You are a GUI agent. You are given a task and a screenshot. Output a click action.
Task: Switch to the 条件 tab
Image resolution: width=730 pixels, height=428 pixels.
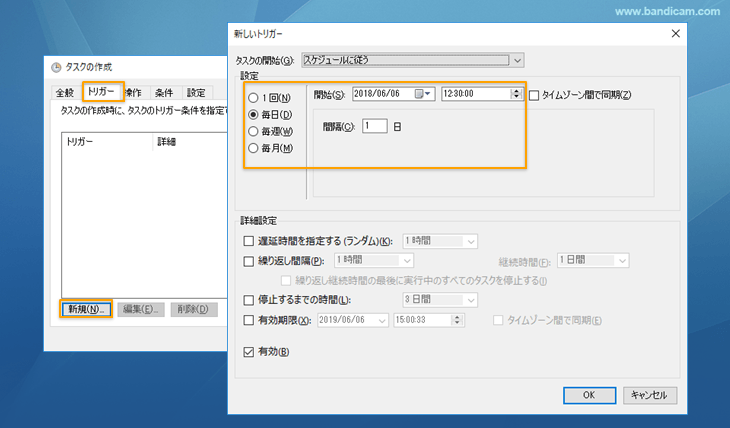[164, 93]
